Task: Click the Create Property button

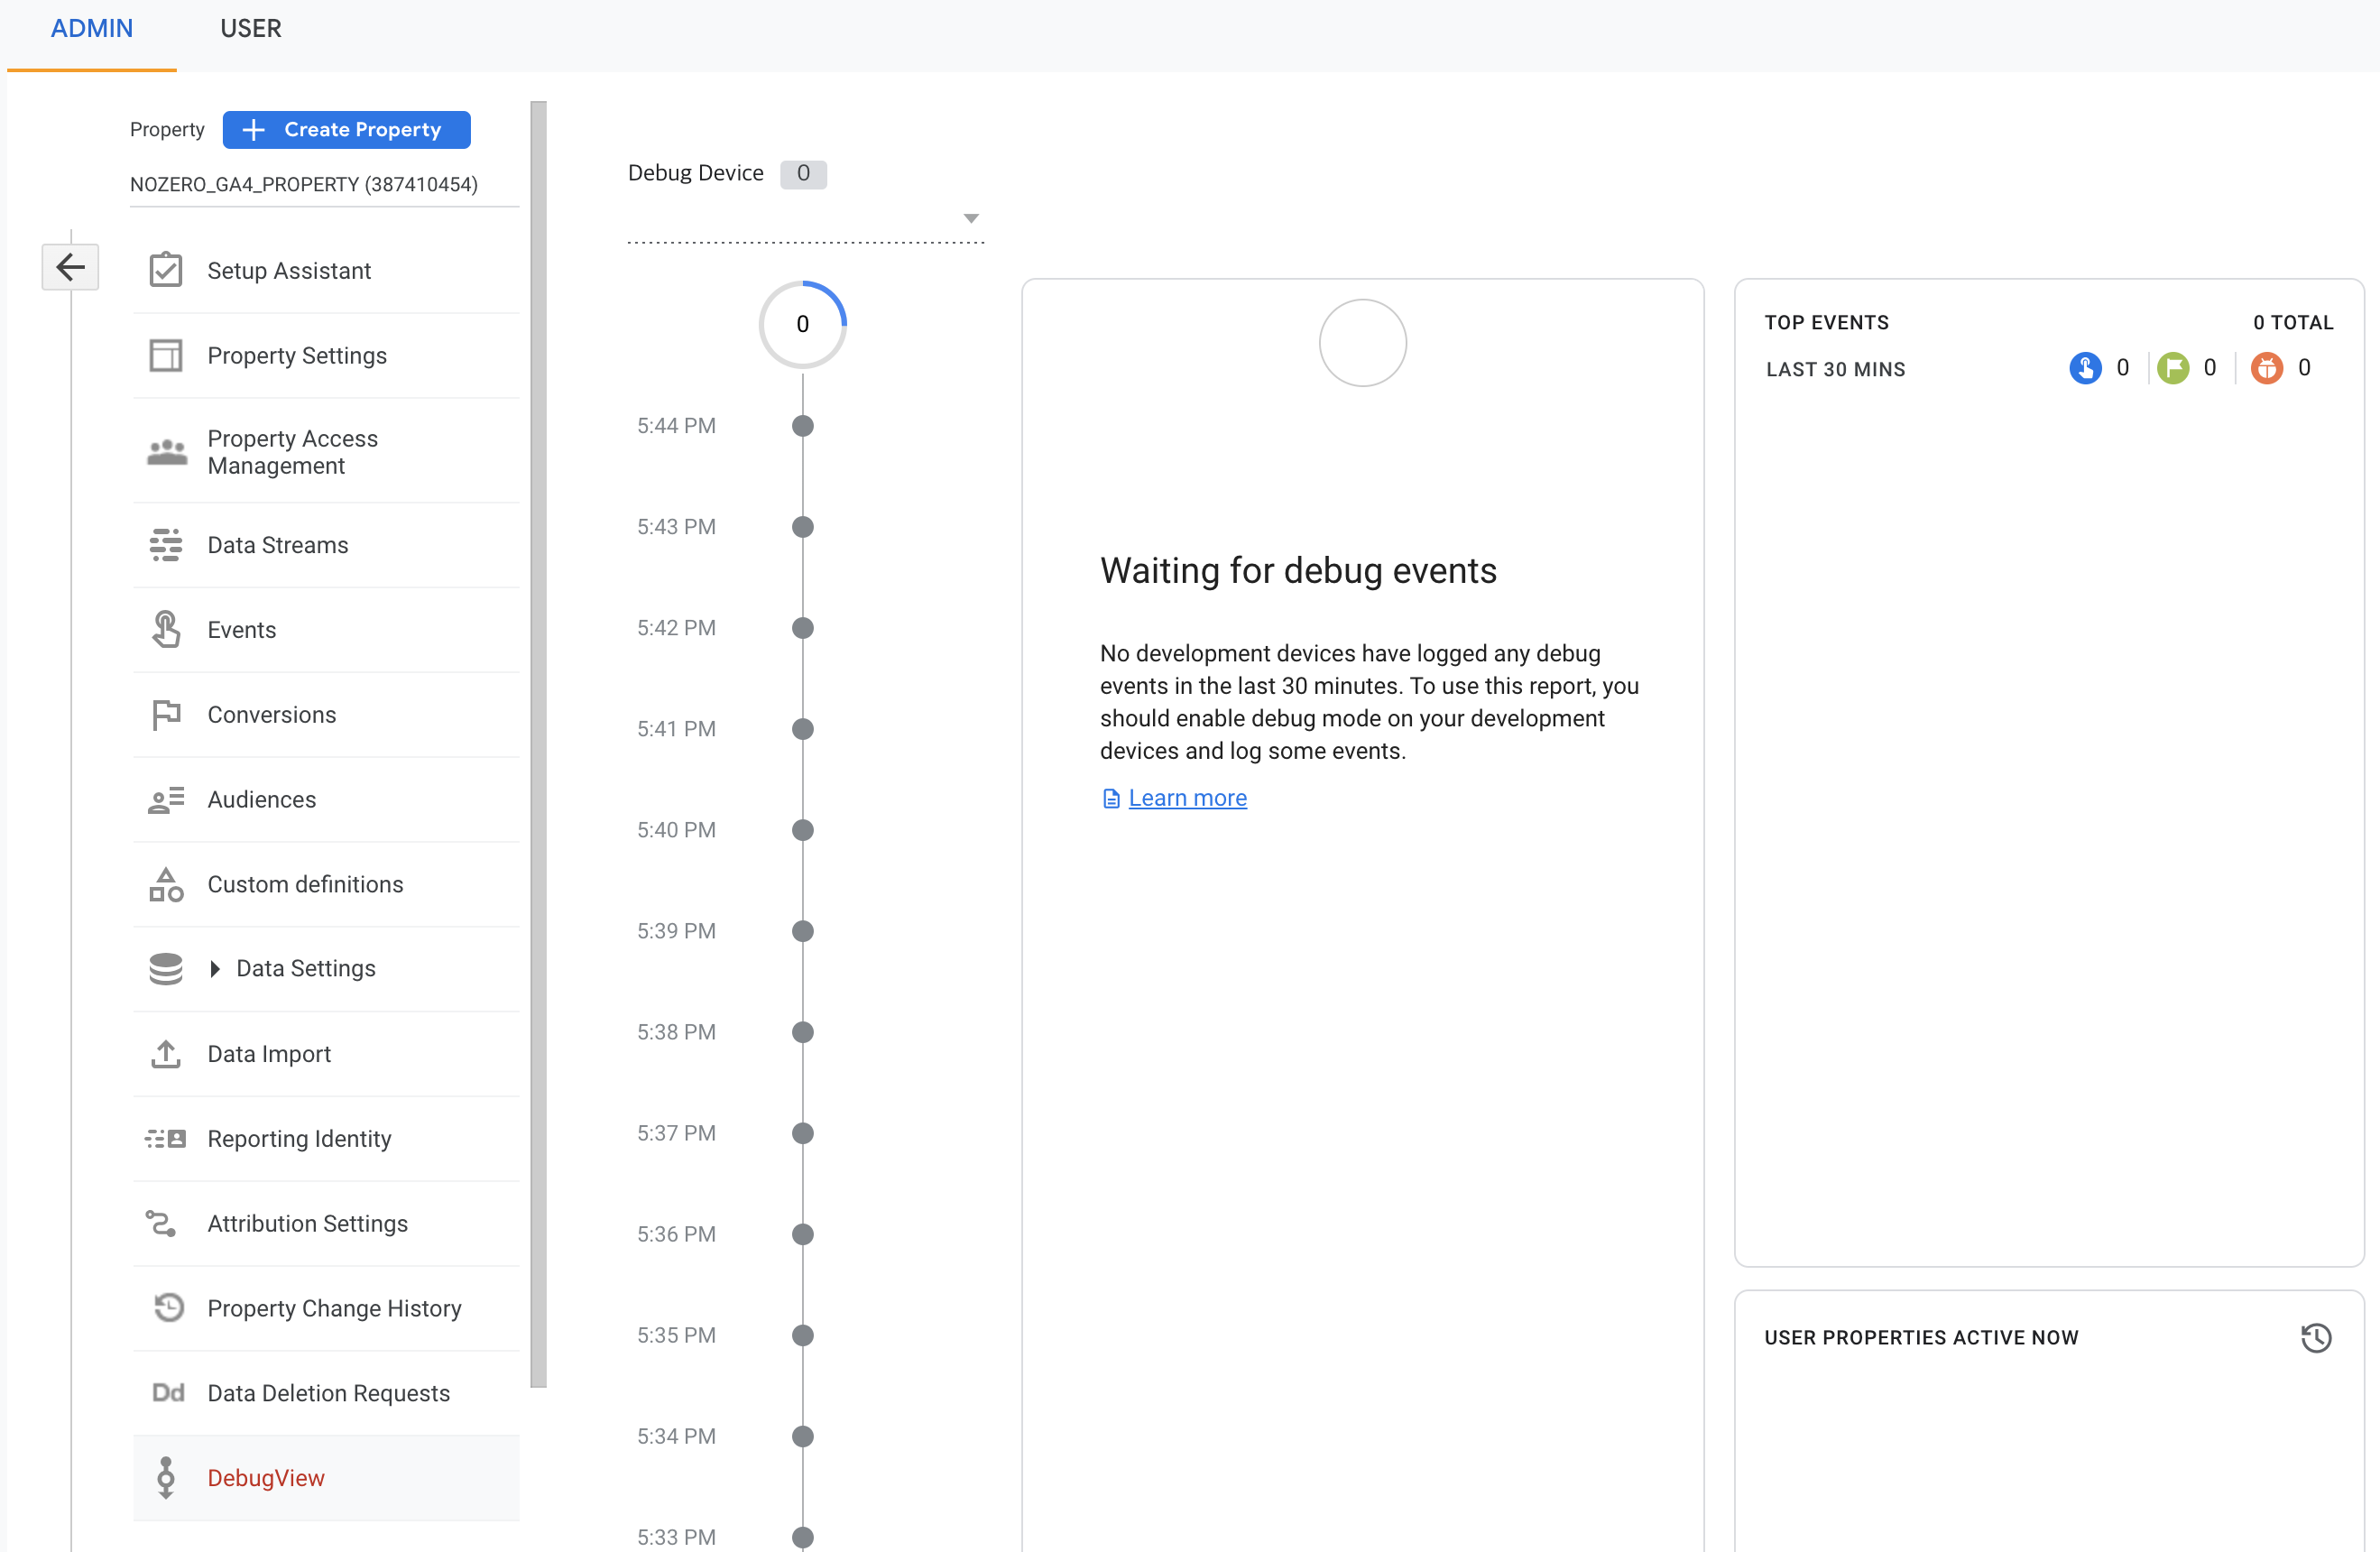Action: pos(346,130)
